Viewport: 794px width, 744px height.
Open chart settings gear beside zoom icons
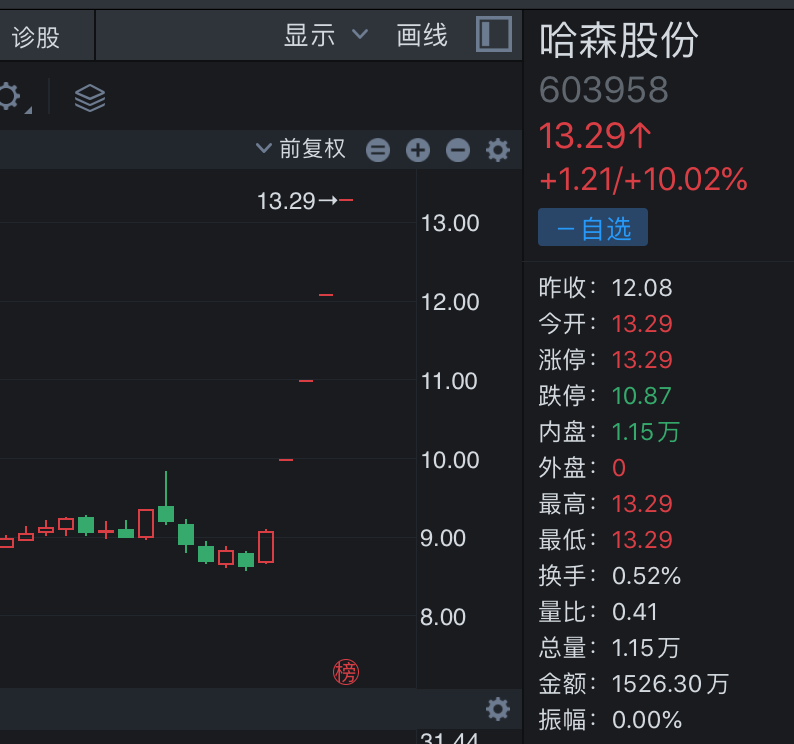point(497,150)
